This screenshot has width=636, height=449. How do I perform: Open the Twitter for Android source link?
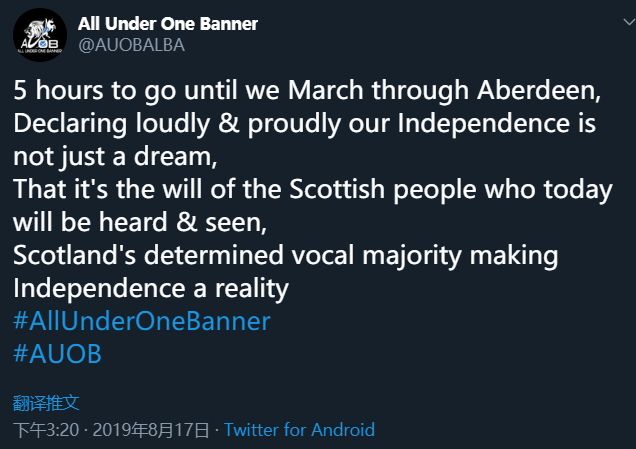click(299, 430)
